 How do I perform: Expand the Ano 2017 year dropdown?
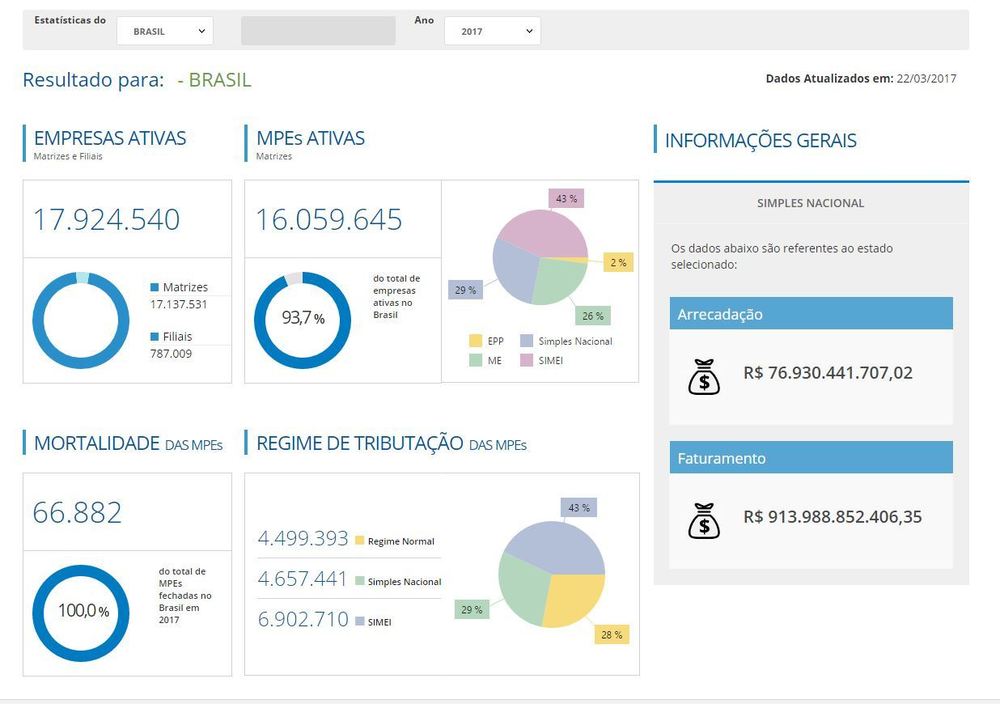point(492,31)
